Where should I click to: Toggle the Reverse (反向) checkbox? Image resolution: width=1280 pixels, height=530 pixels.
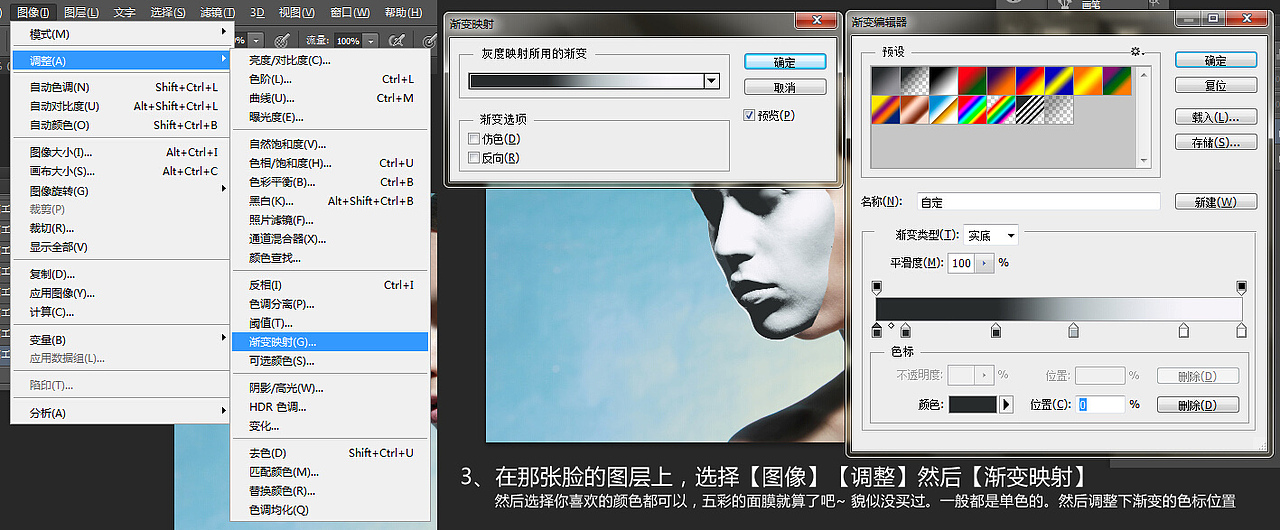click(x=474, y=158)
